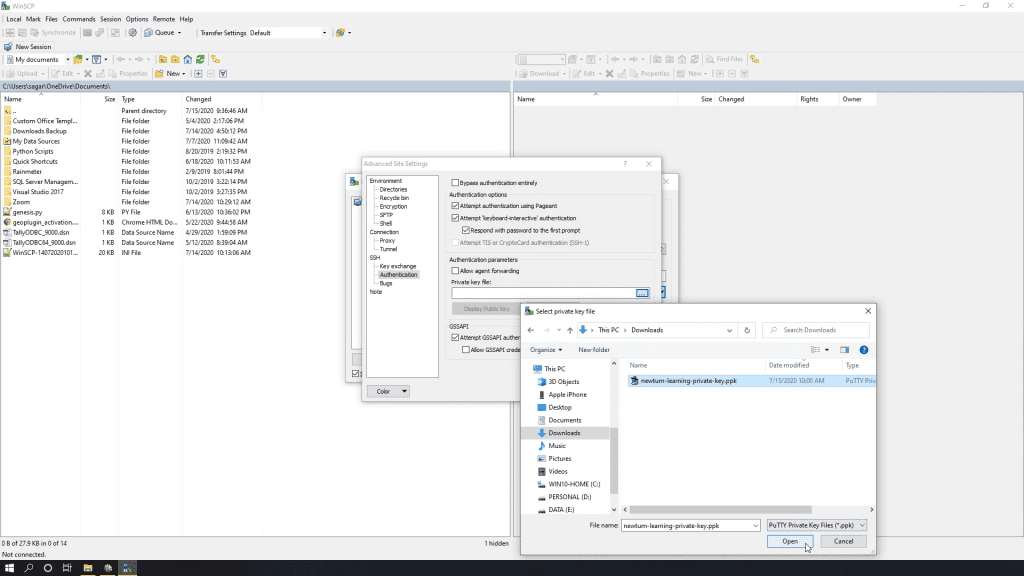Screen dimensions: 1024x576
Task: Browse for private key file button
Action: click(642, 293)
